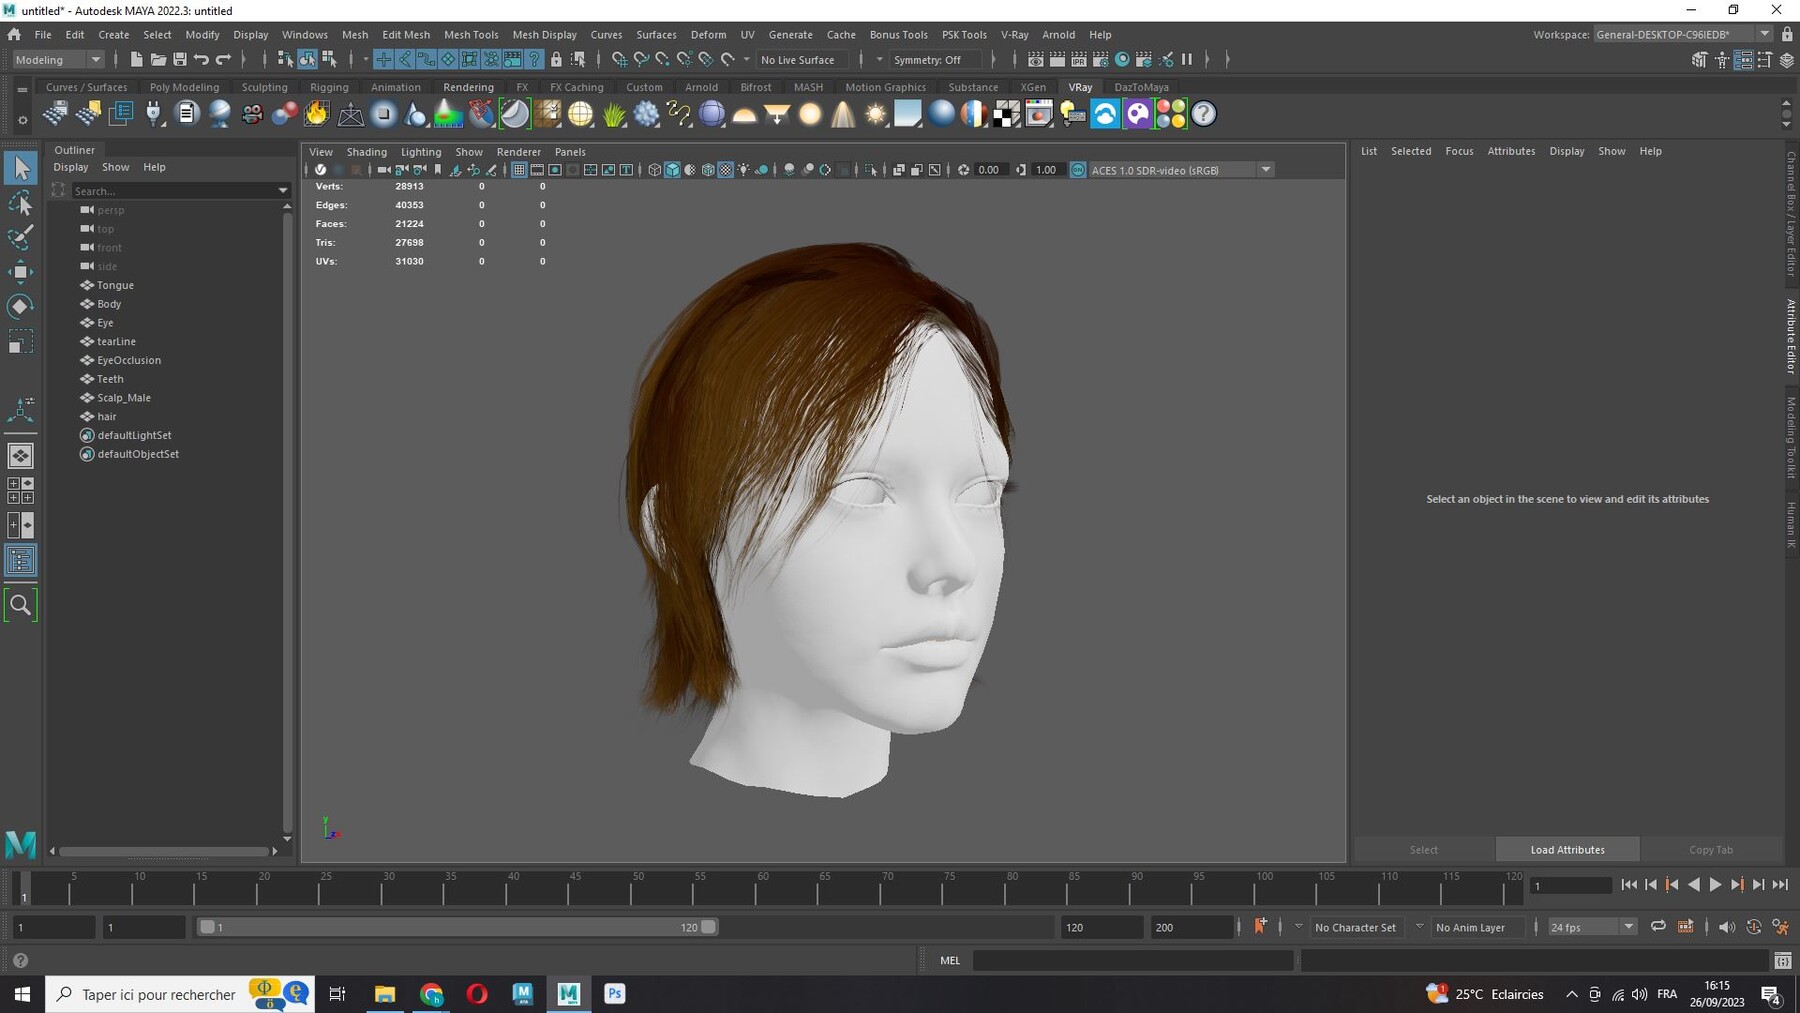Click the Save Scene icon
Screen dimensions: 1800x1013
tap(180, 60)
